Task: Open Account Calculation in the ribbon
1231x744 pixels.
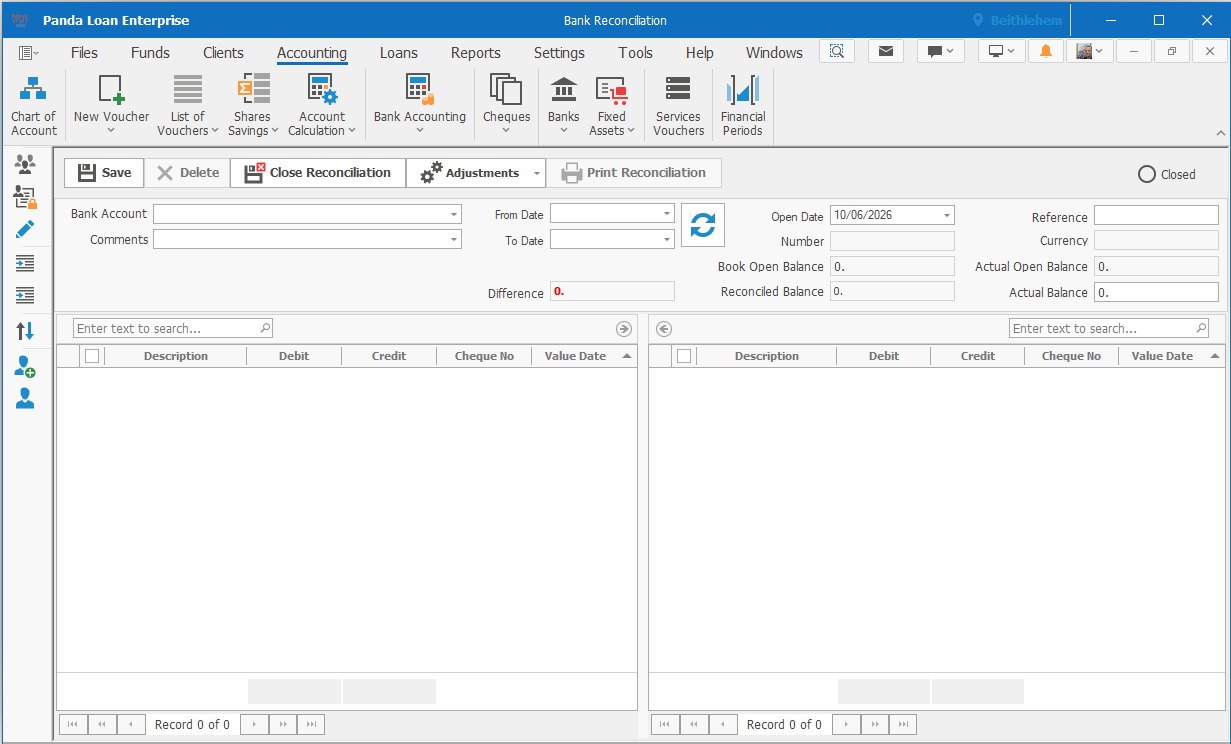Action: coord(322,106)
